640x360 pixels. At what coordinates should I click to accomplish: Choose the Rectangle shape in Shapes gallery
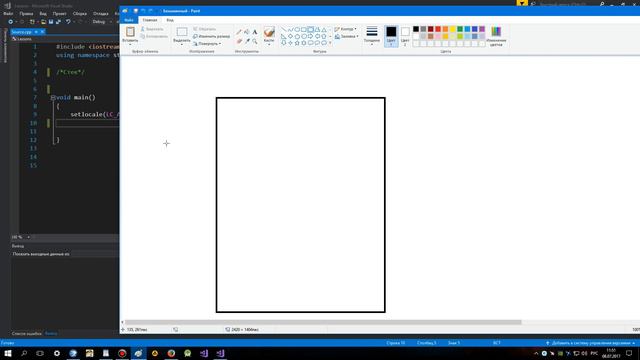coord(304,29)
